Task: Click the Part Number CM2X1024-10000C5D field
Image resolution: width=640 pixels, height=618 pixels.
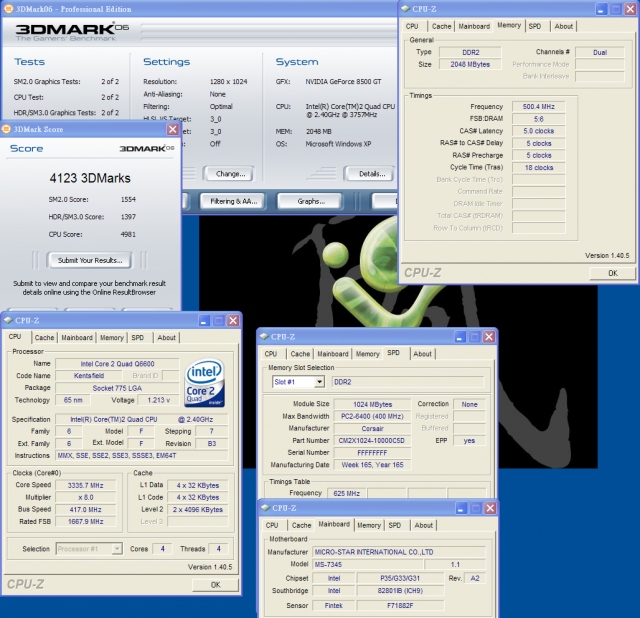Action: pos(372,440)
